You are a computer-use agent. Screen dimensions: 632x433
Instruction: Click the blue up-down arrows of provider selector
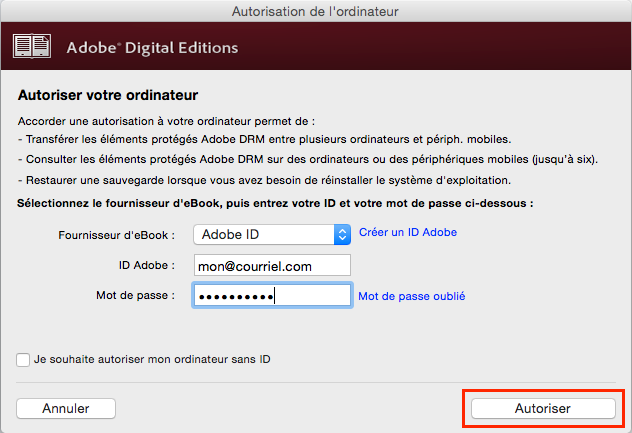coord(342,235)
